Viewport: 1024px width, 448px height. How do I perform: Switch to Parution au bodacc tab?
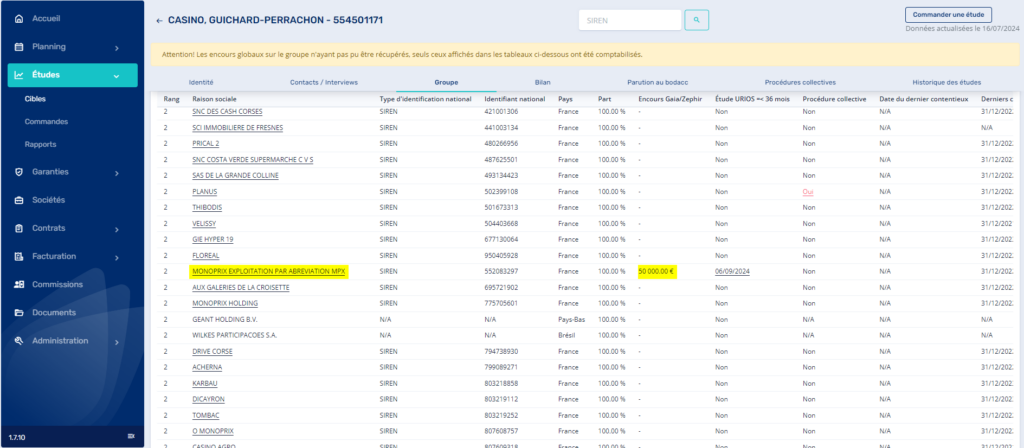pyautogui.click(x=658, y=82)
